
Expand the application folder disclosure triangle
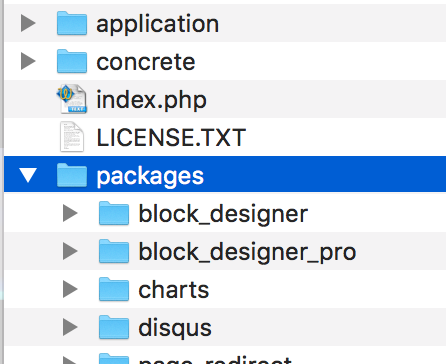point(28,23)
